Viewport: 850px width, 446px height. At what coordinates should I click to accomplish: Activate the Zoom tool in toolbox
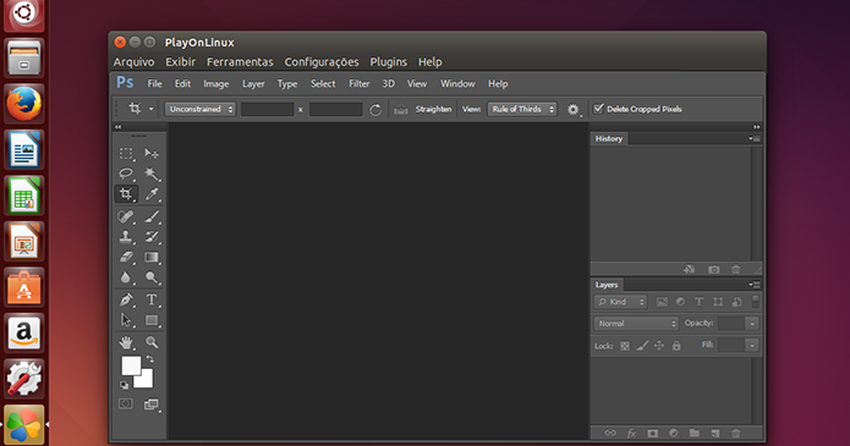click(x=152, y=342)
